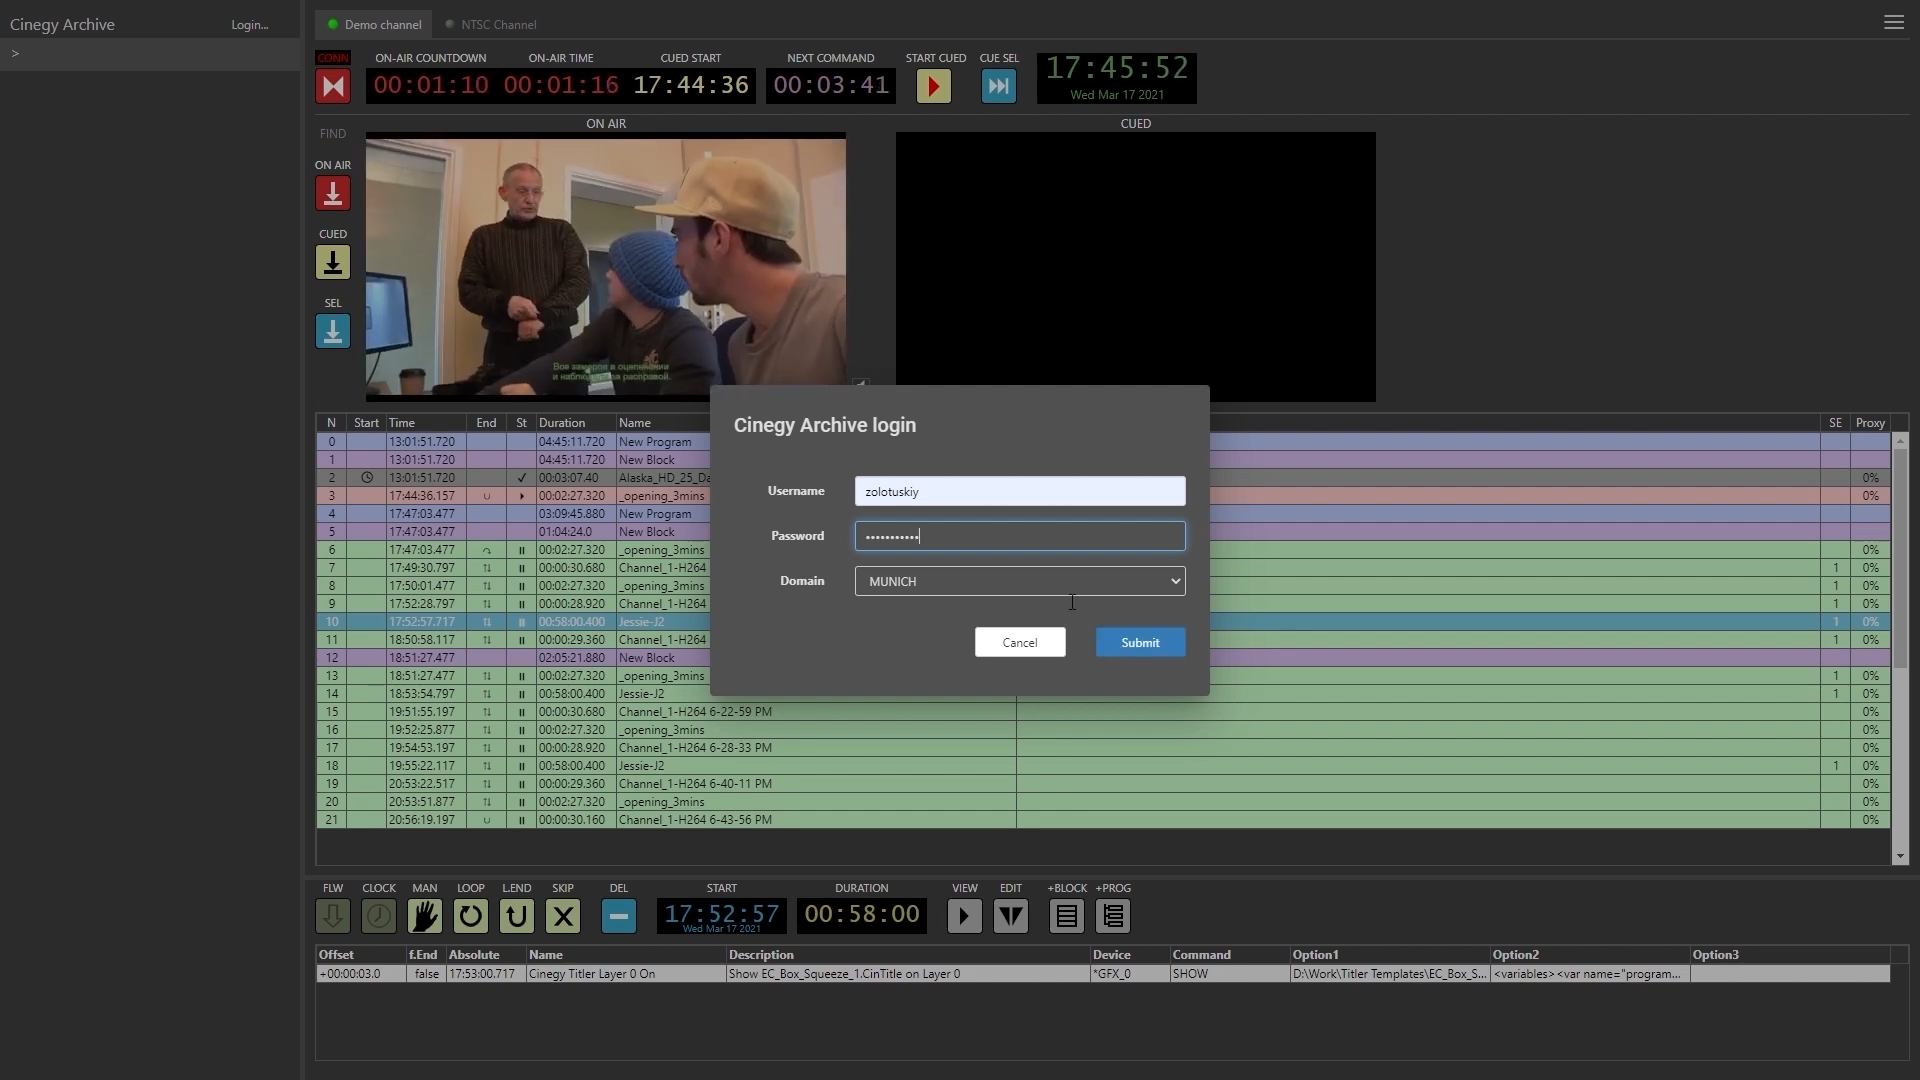Click the Login... link in Cinegy Archive
The image size is (1920, 1080).
click(x=250, y=25)
